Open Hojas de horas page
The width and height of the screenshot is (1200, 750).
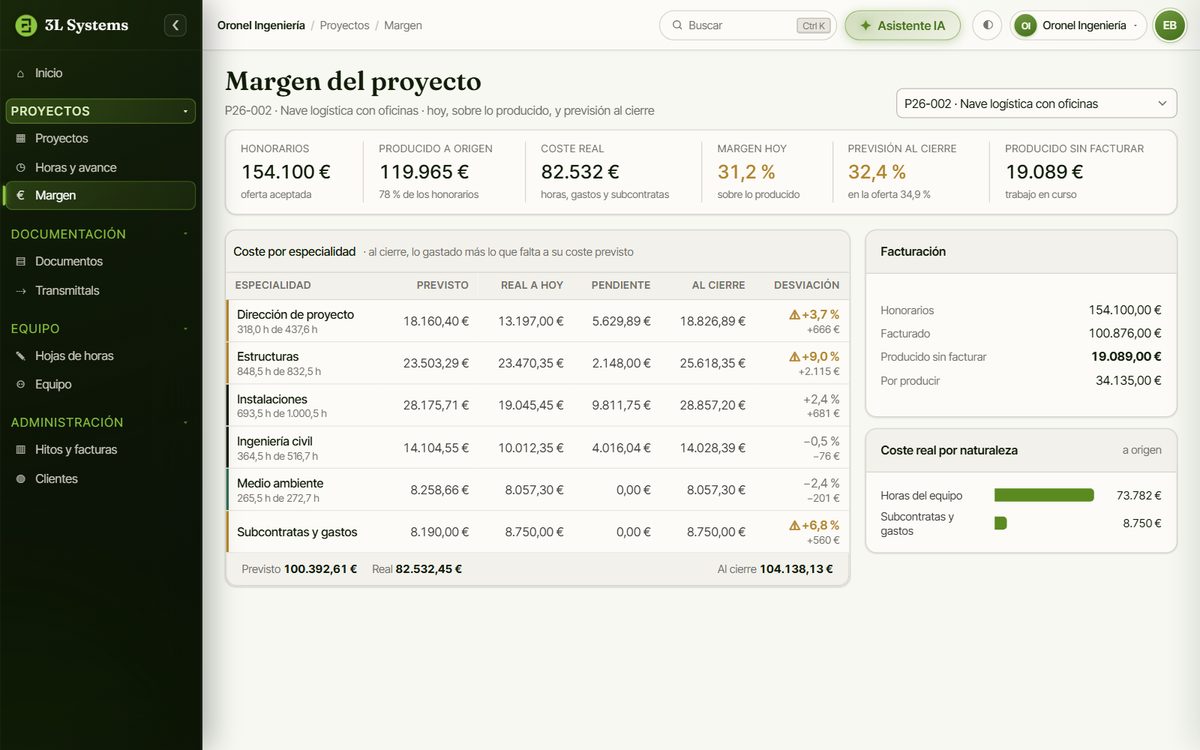coord(101,355)
